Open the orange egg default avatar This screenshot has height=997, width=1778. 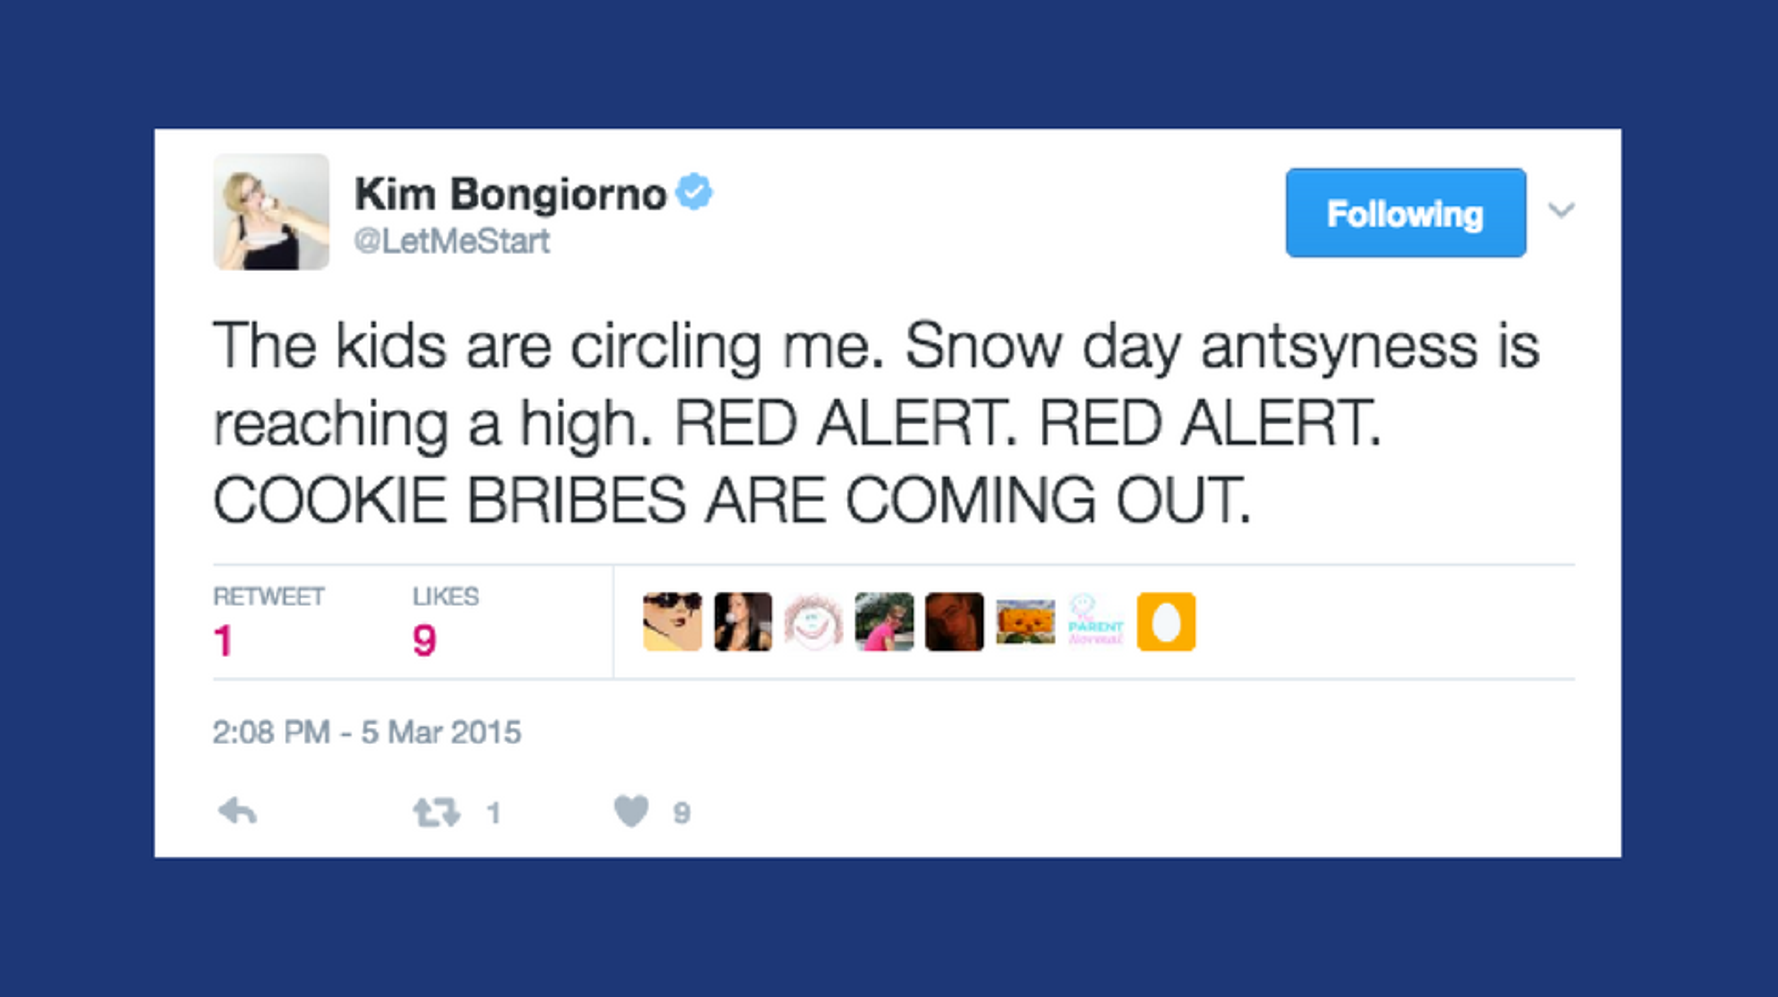1166,622
